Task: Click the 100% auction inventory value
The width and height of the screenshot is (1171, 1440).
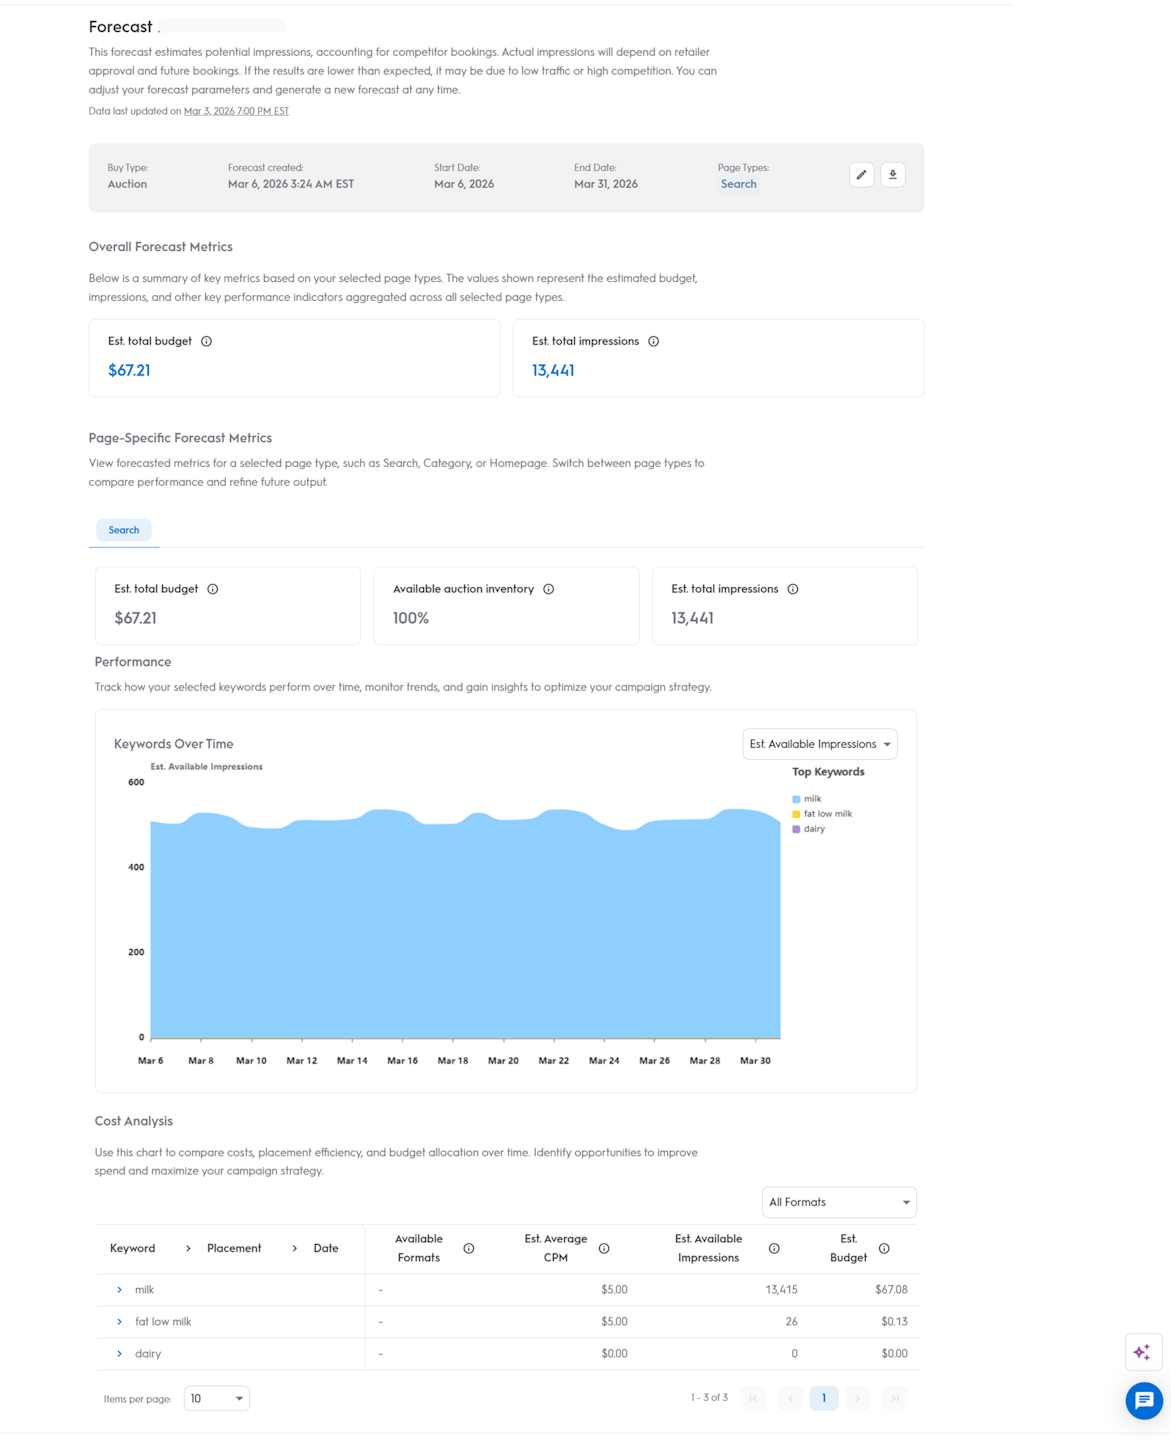Action: pos(411,619)
